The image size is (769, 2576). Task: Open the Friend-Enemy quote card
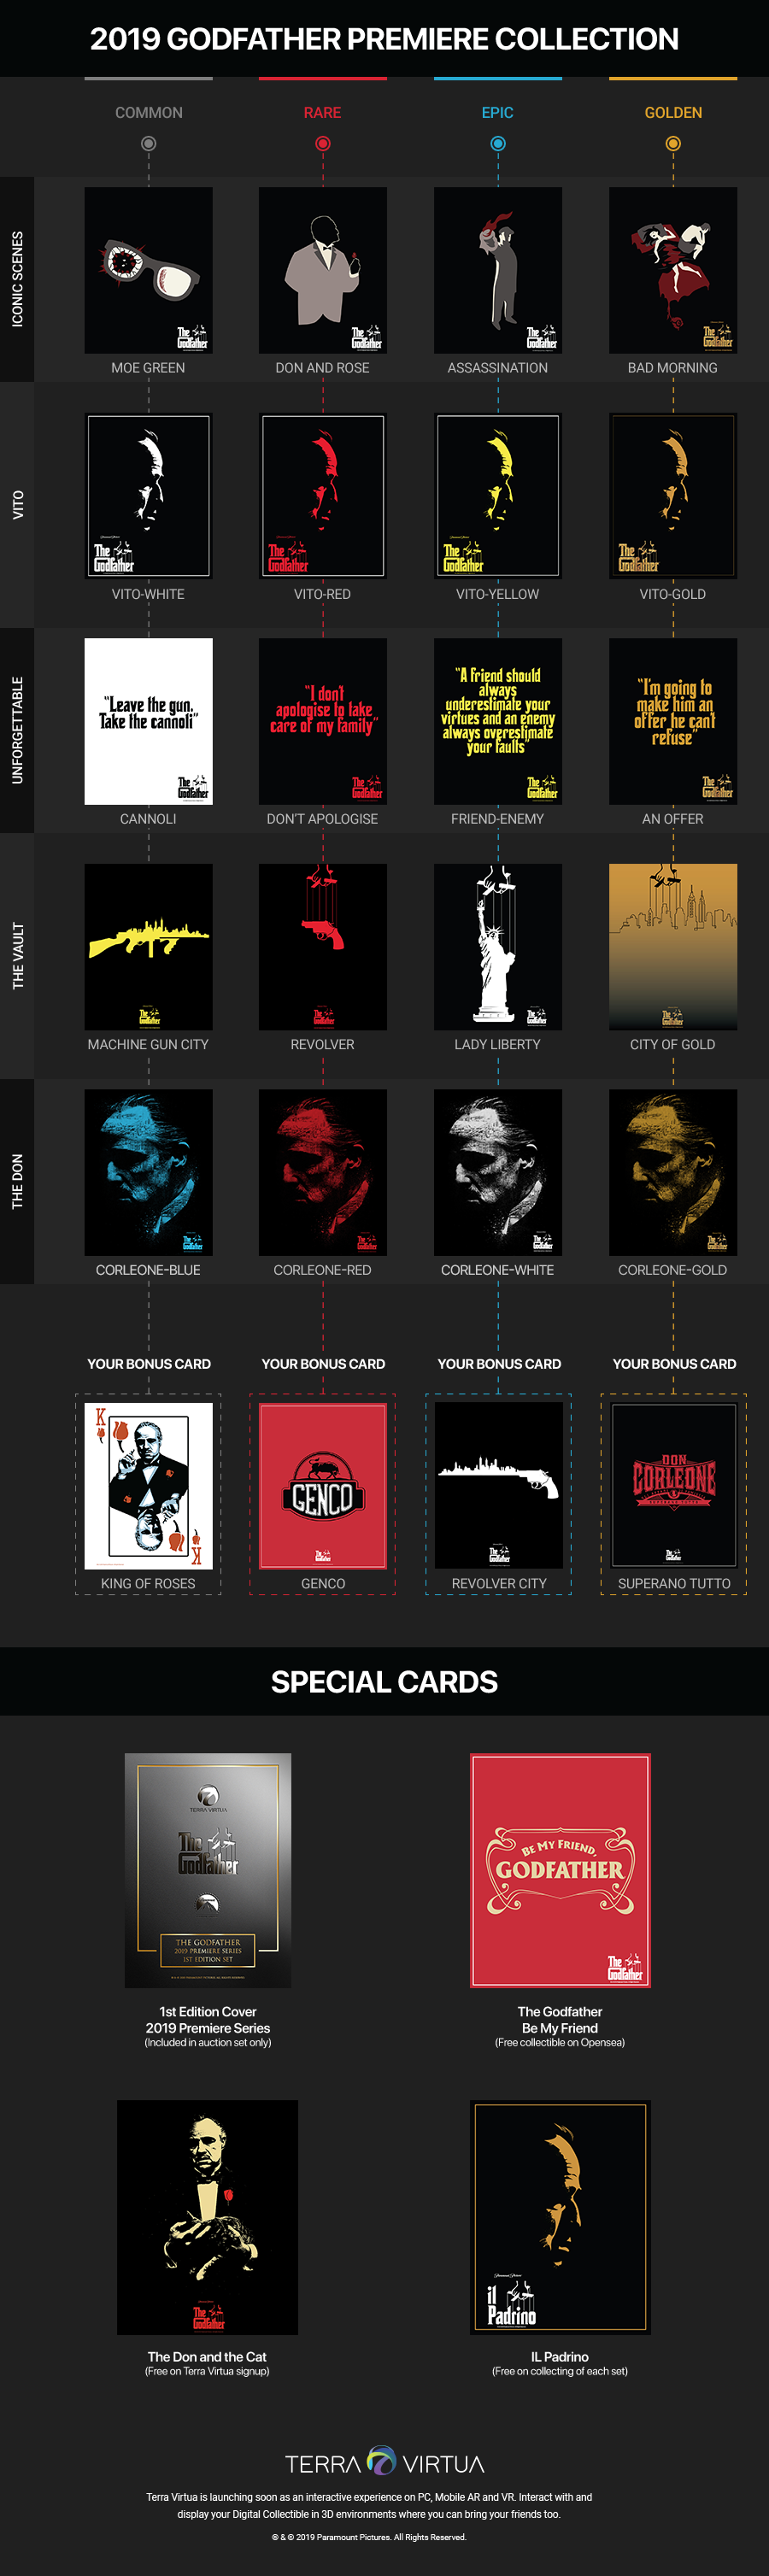point(498,721)
